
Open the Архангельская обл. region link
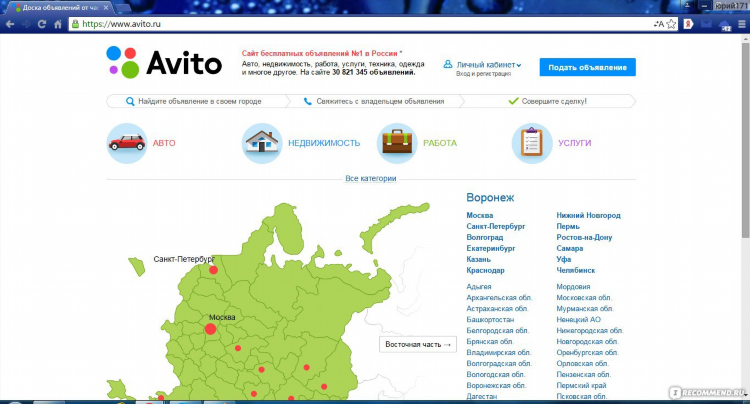(499, 297)
